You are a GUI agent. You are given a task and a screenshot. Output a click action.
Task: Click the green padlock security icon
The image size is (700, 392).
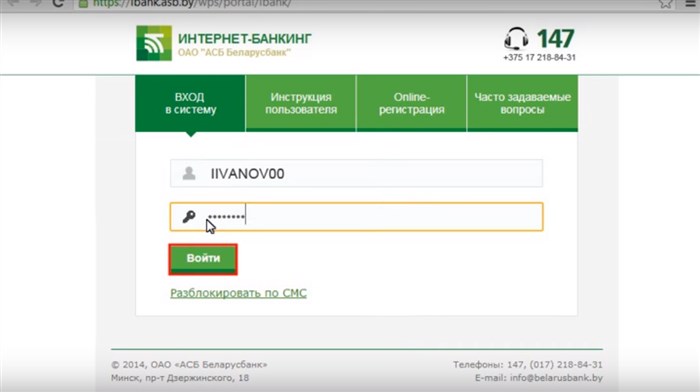(x=83, y=4)
